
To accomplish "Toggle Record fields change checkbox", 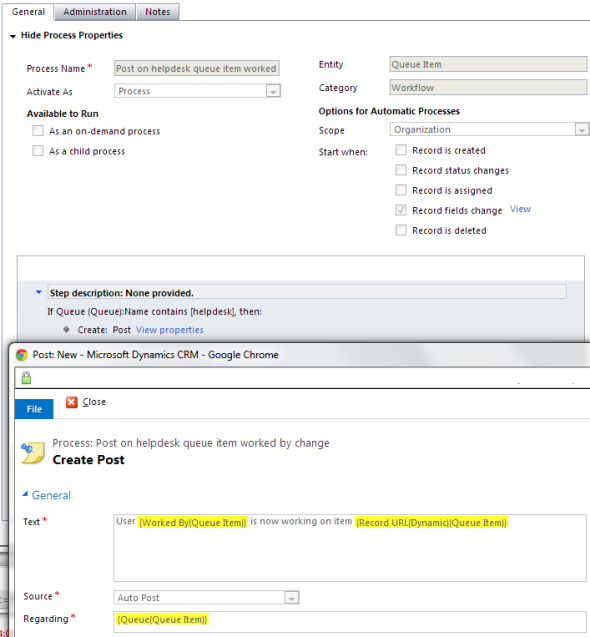I will pyautogui.click(x=401, y=210).
